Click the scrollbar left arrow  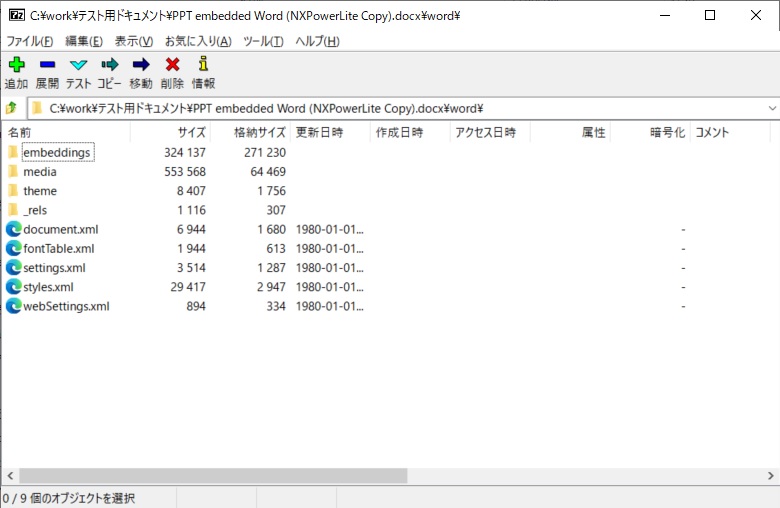tap(10, 476)
